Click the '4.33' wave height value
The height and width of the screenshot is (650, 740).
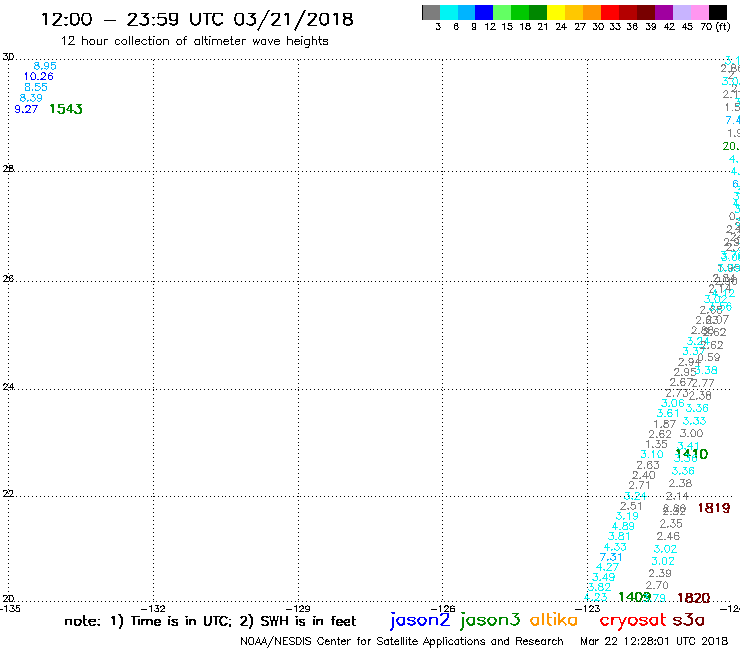615,547
